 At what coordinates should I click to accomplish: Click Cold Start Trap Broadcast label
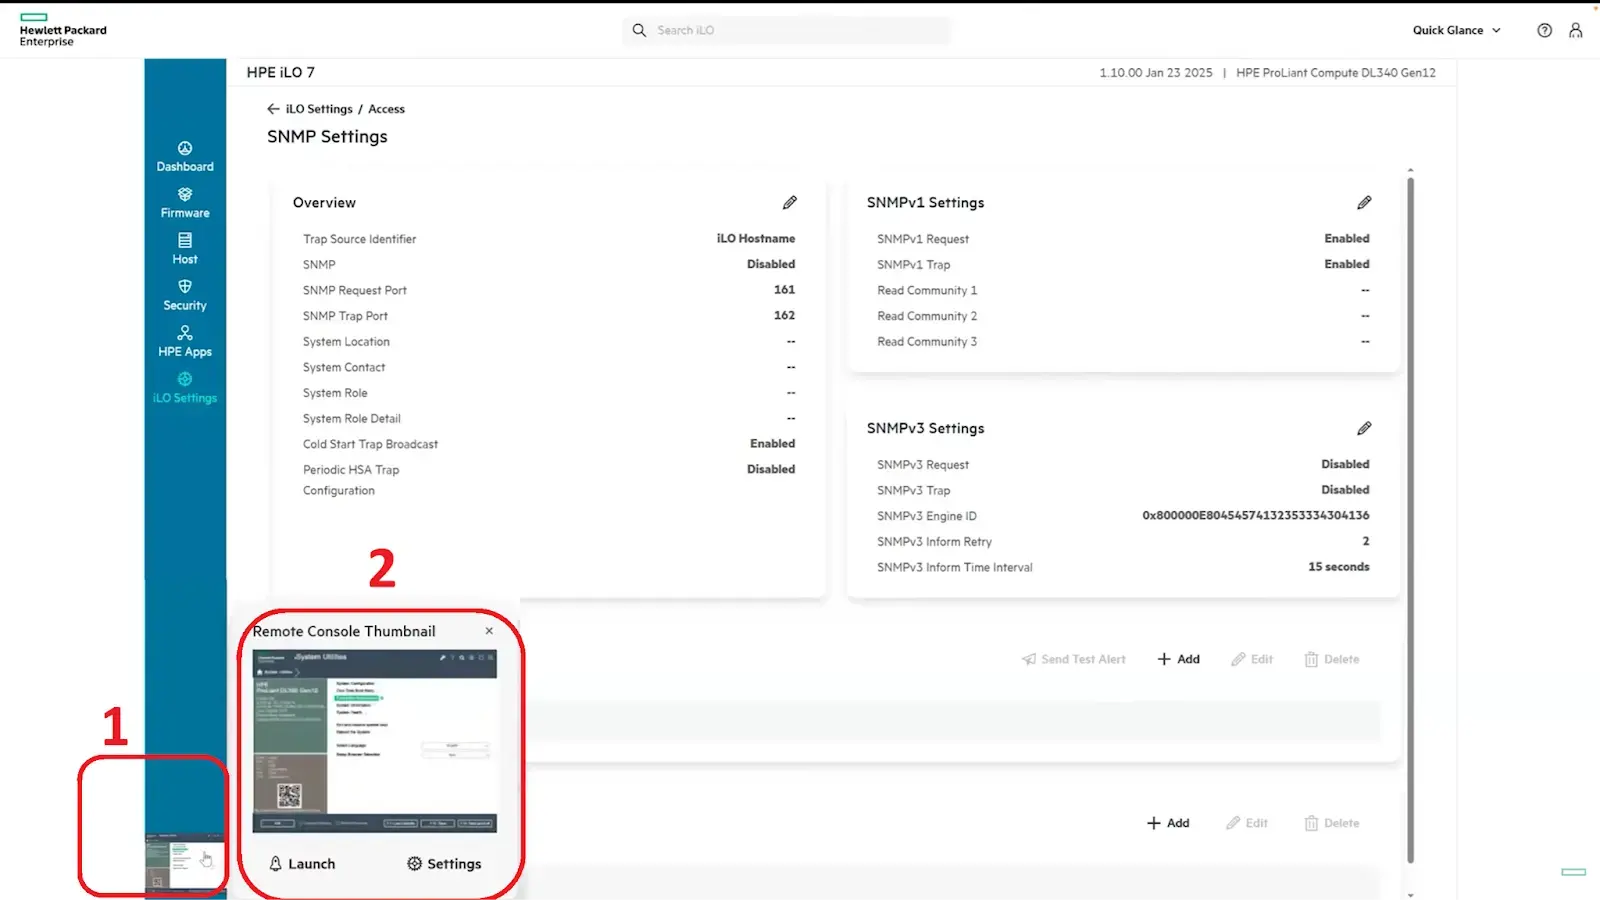point(371,444)
